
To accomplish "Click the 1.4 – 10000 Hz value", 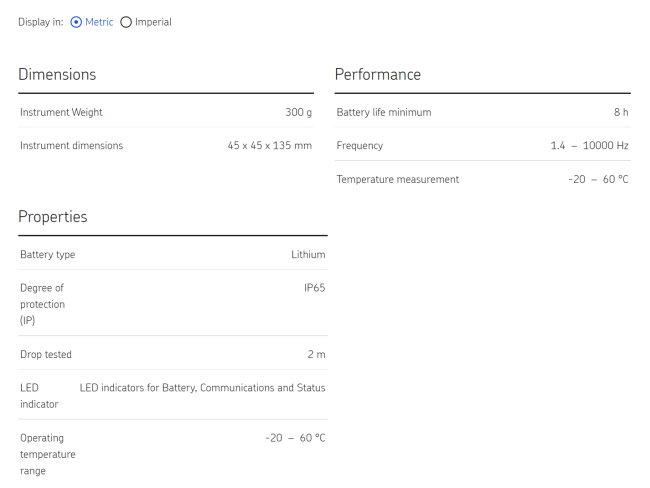I will (589, 146).
